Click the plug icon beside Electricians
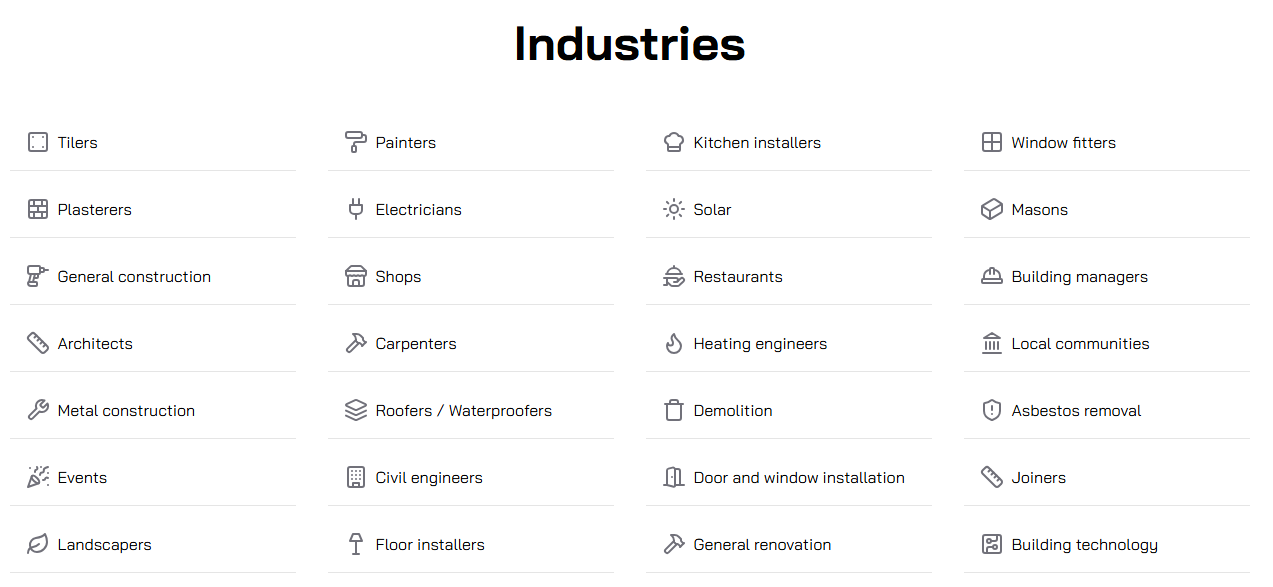Screen dimensions: 1273x587 point(355,209)
